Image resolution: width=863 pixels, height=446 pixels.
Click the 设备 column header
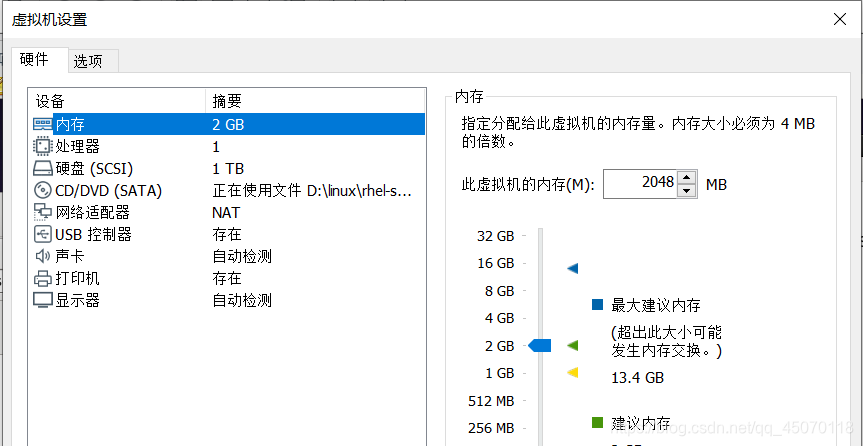pyautogui.click(x=116, y=101)
